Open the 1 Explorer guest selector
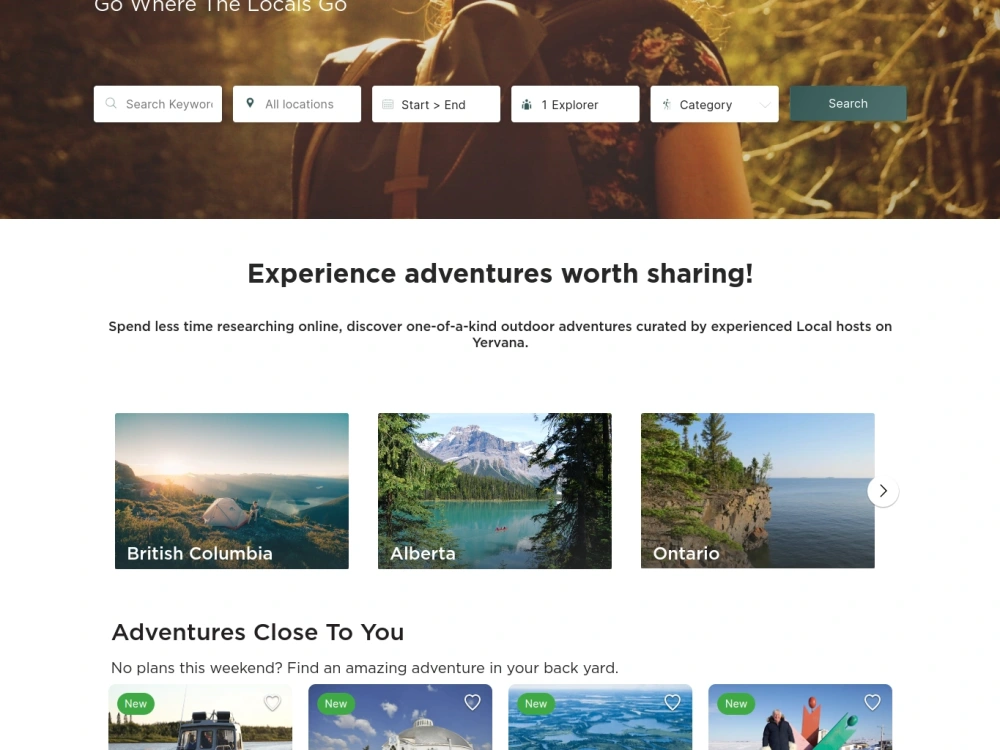 [x=575, y=104]
